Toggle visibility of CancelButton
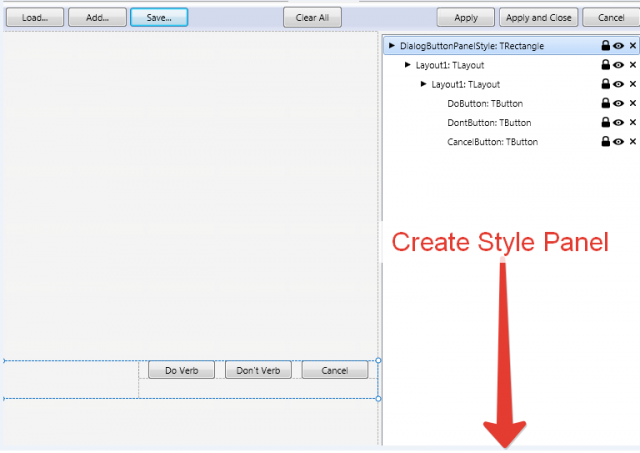640x453 pixels. (618, 142)
